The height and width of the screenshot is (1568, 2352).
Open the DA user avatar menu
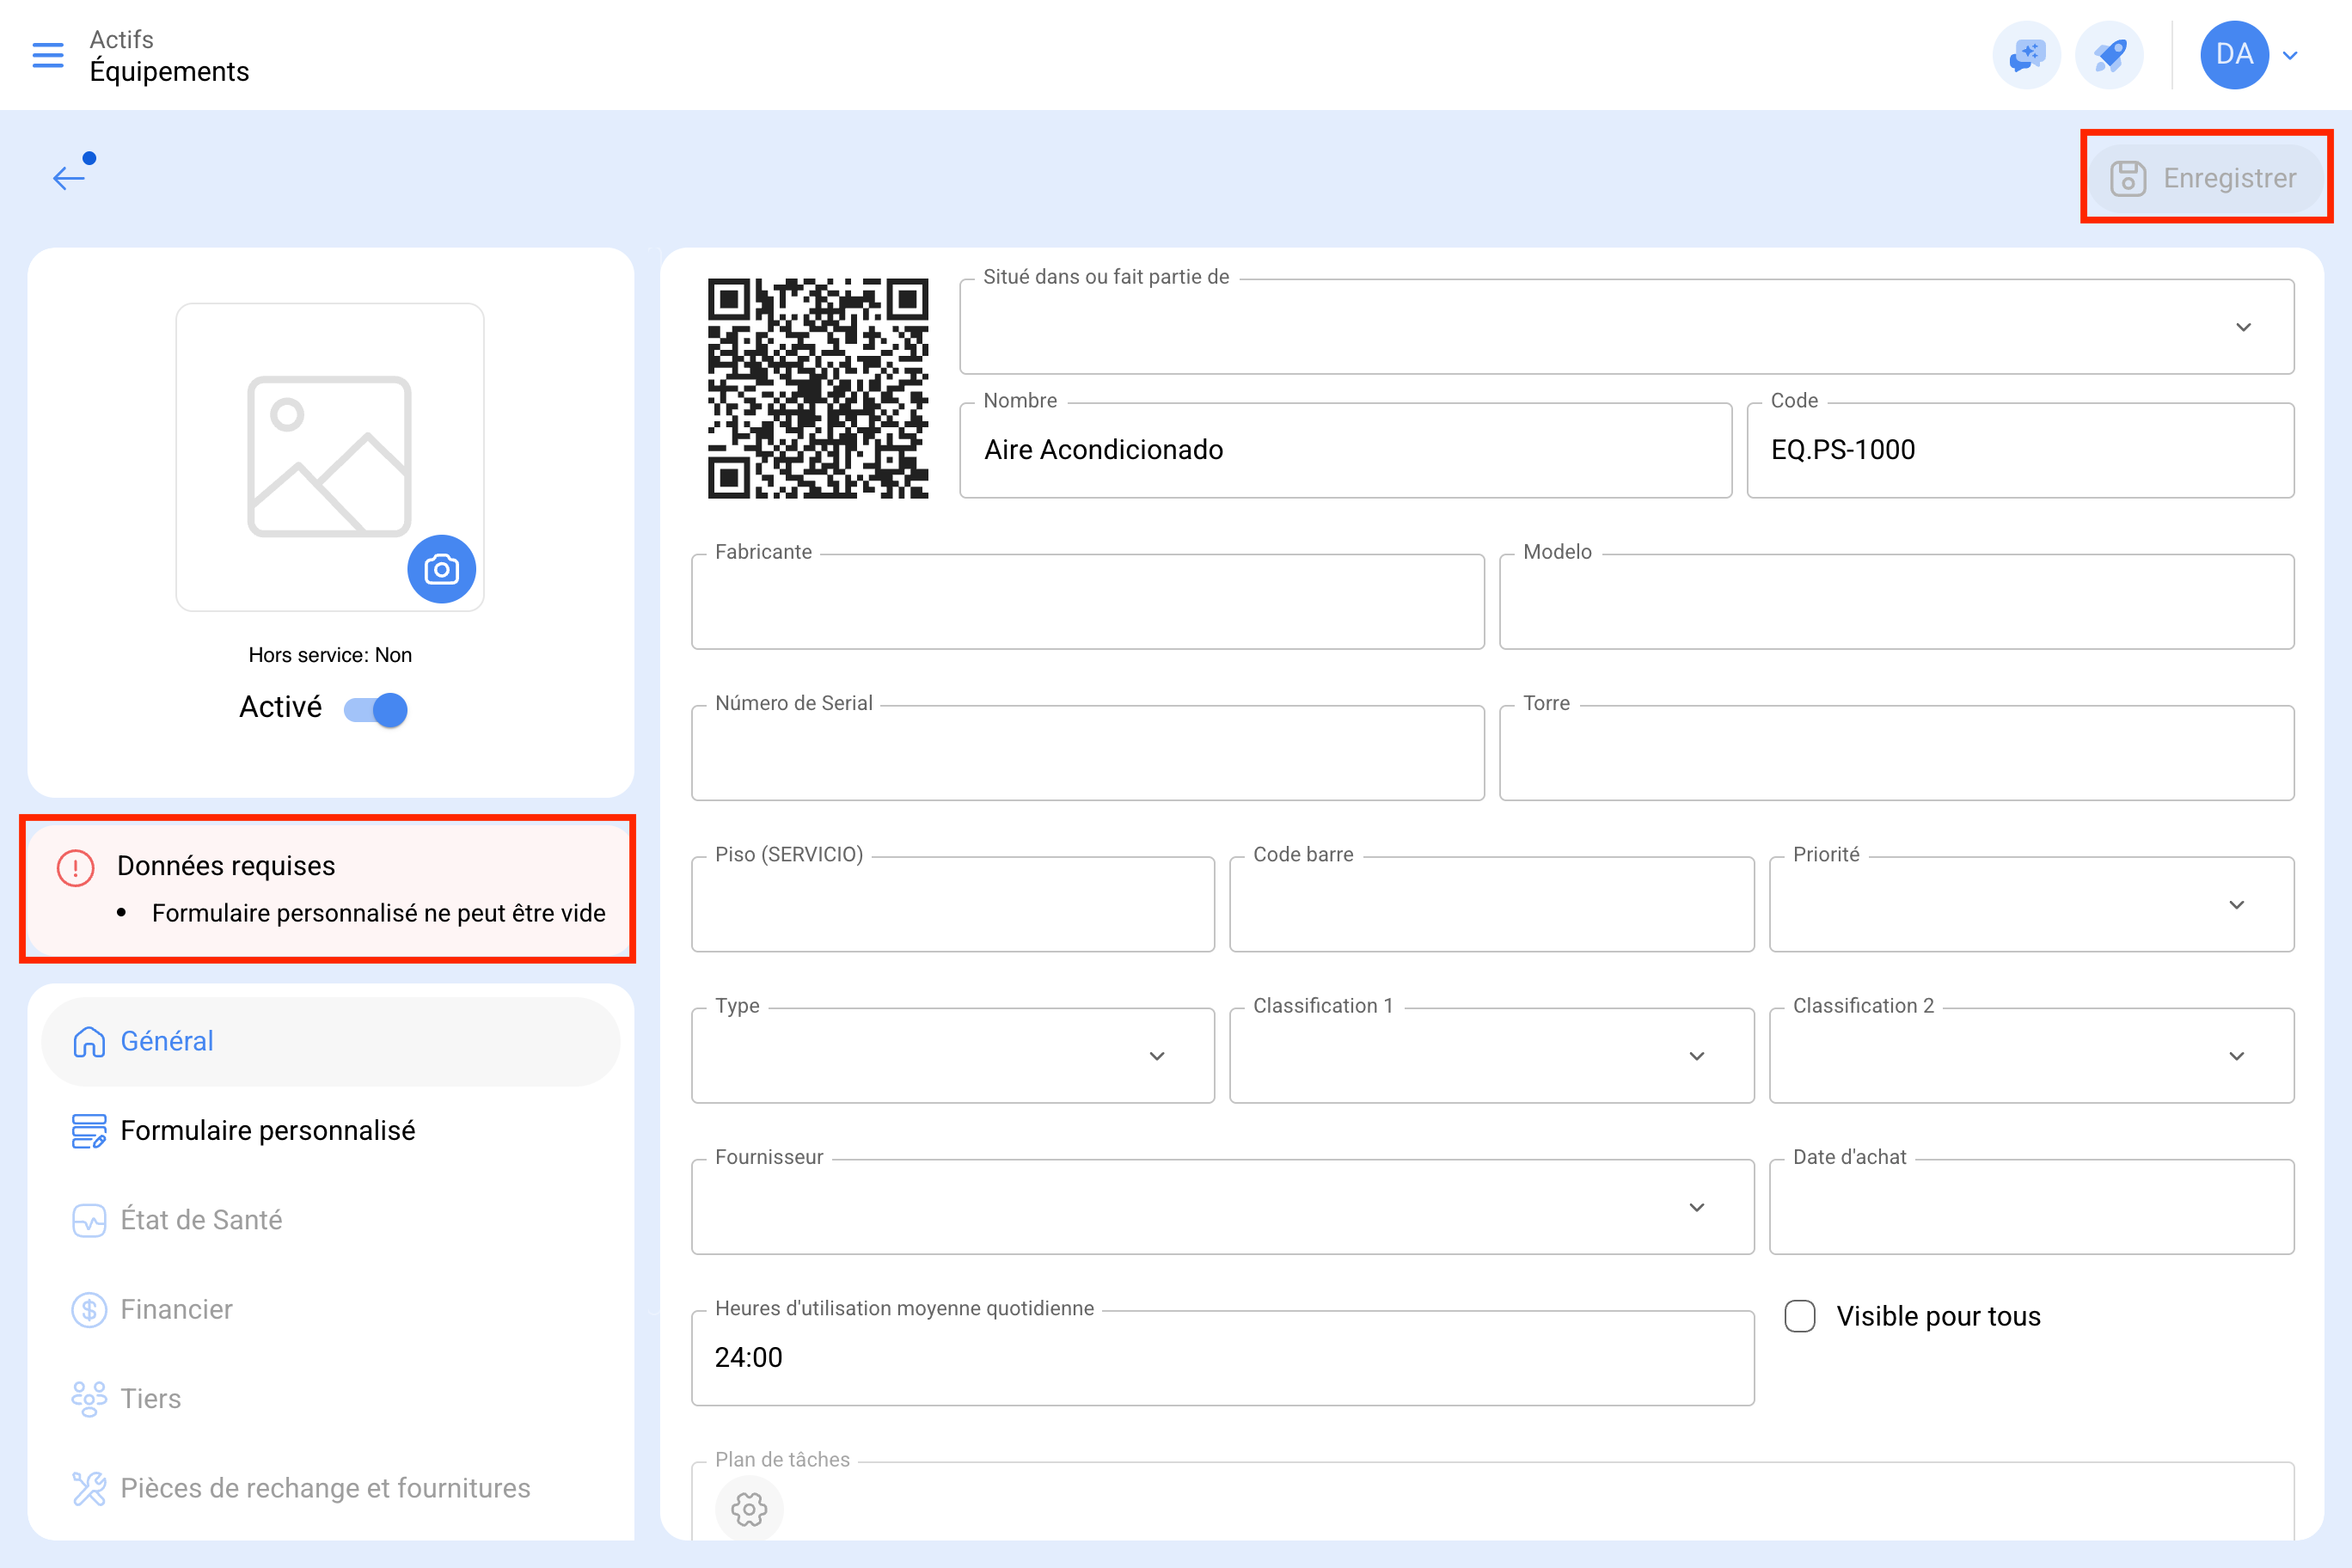coord(2234,55)
